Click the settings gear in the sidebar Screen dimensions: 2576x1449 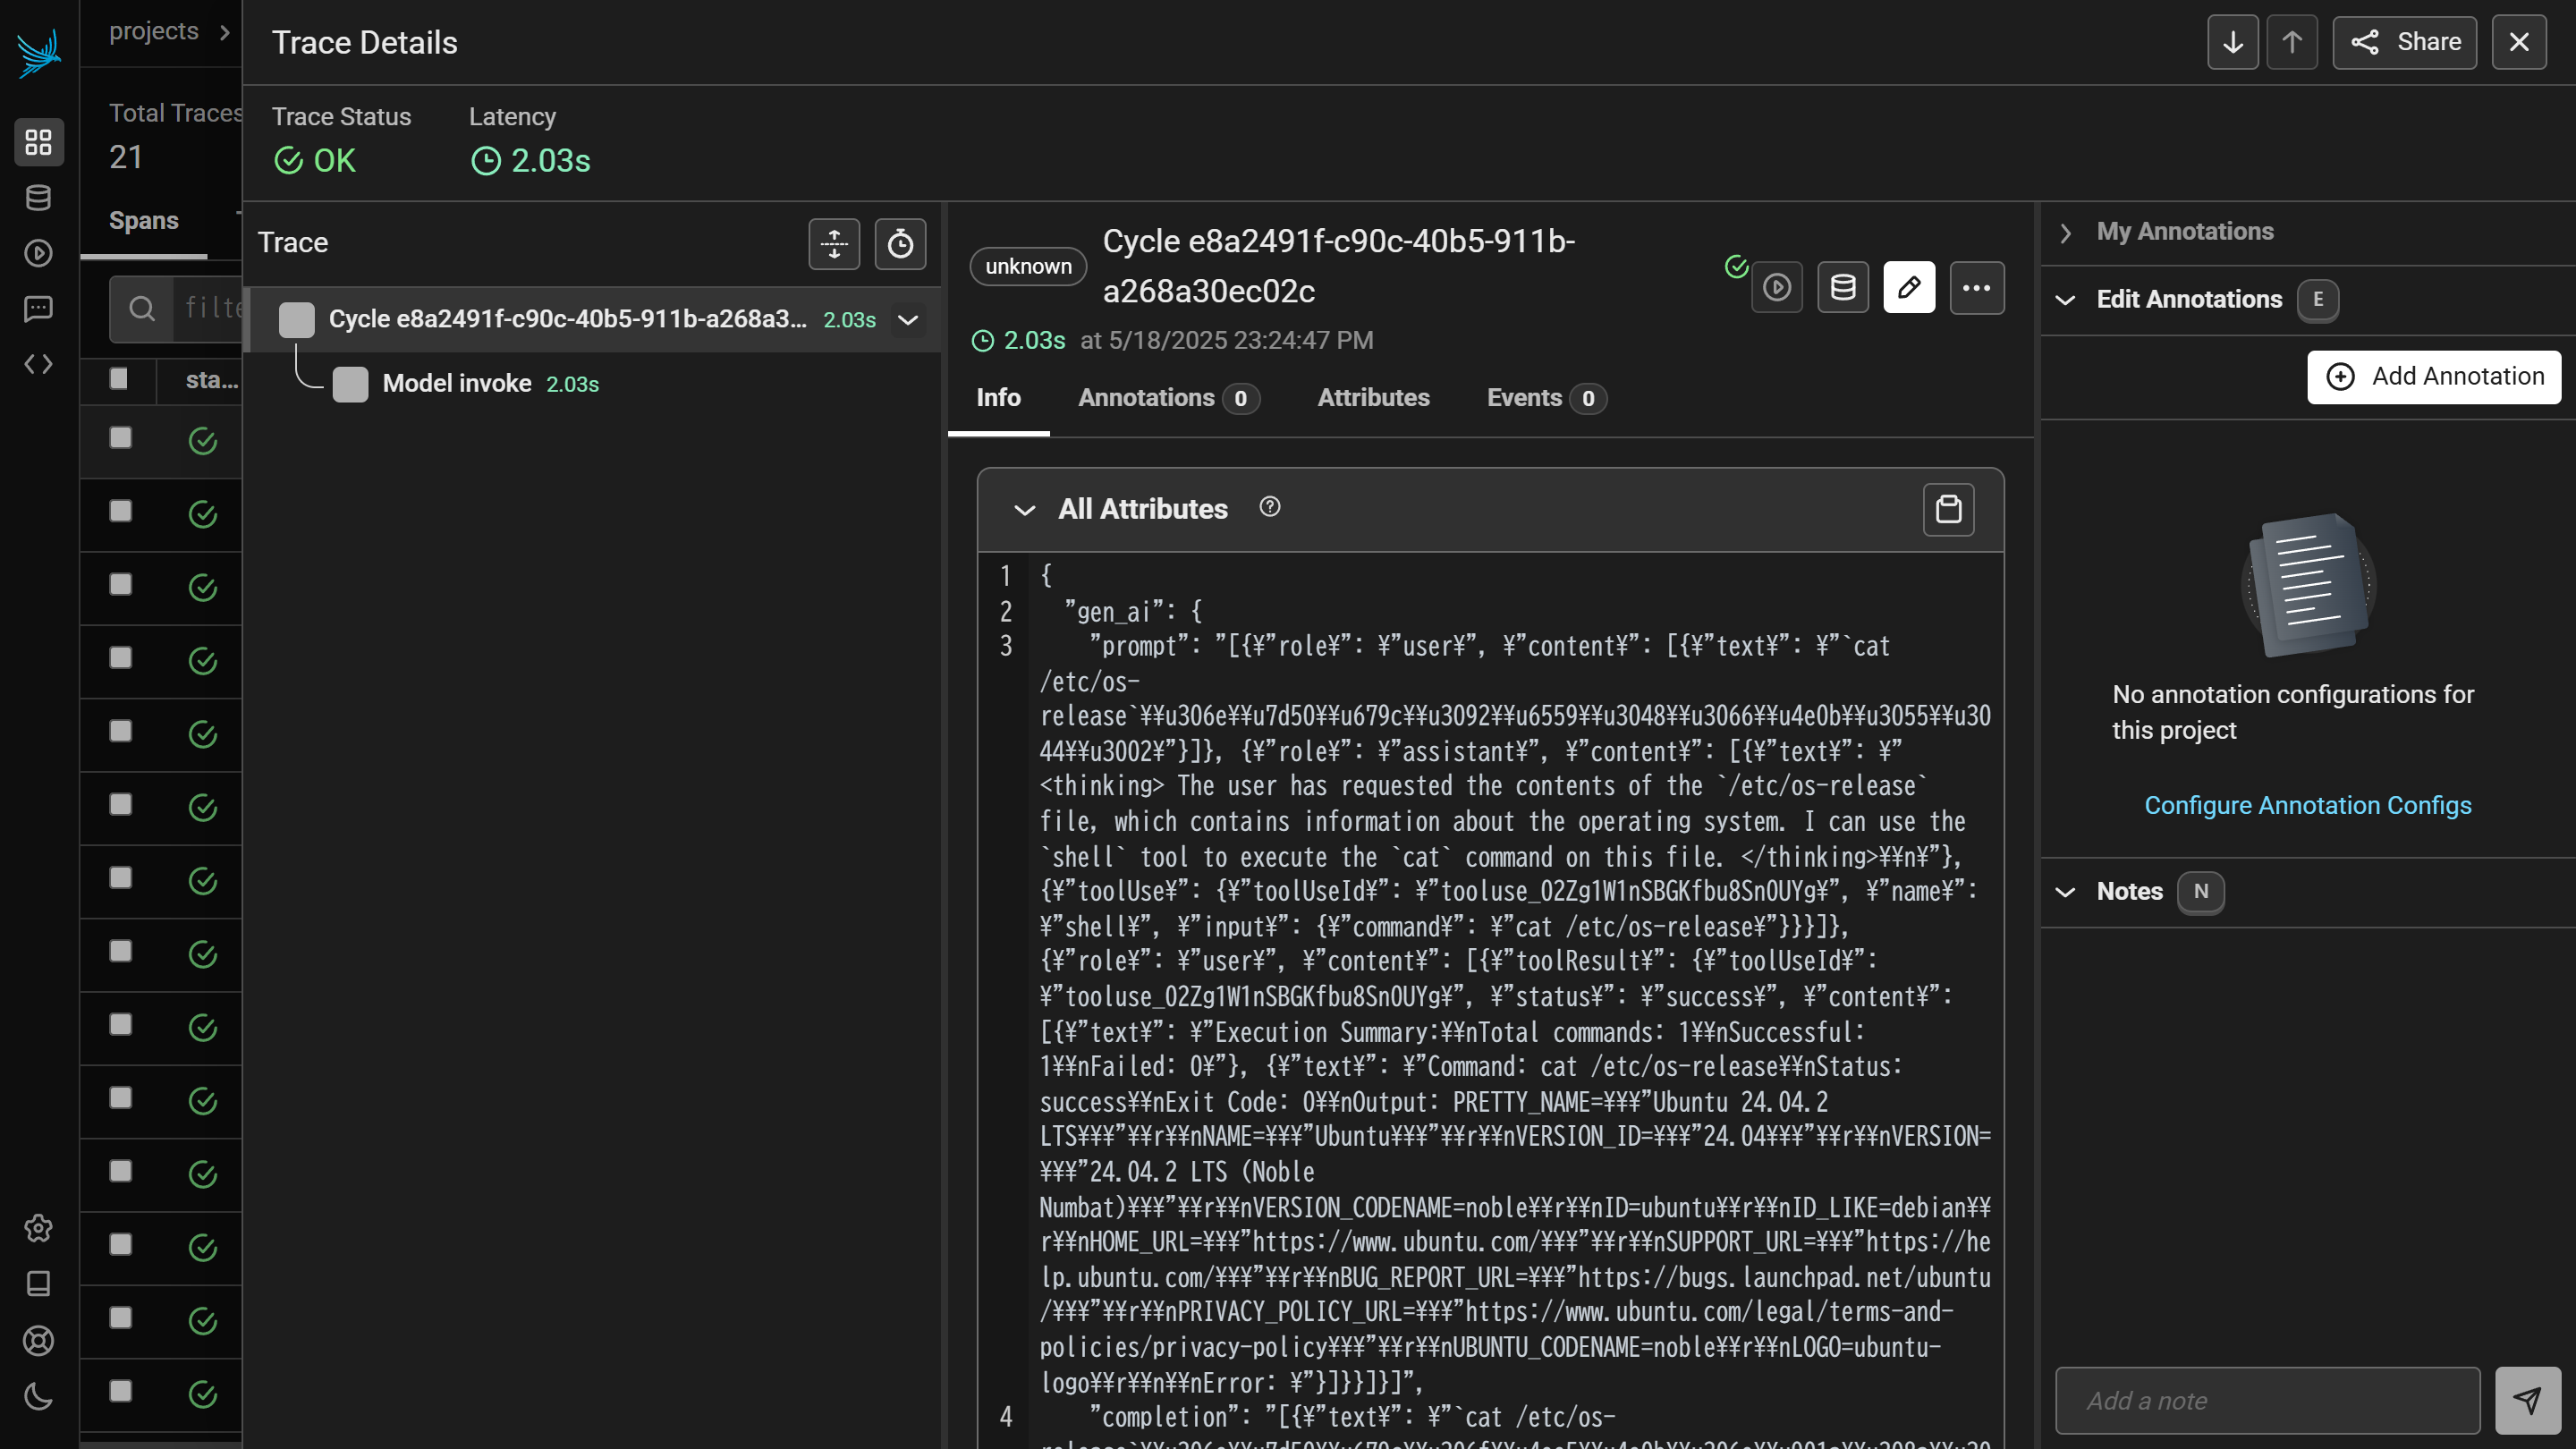(38, 1229)
